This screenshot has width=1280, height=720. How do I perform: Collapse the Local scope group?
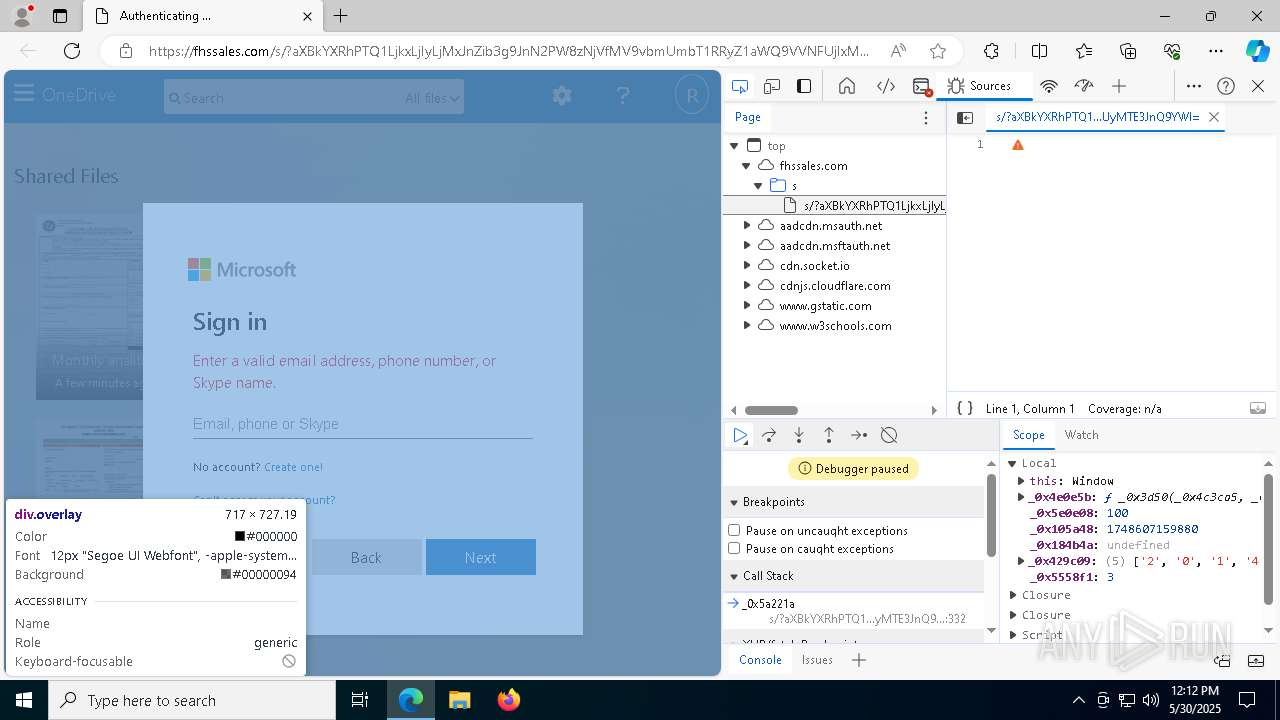1012,463
